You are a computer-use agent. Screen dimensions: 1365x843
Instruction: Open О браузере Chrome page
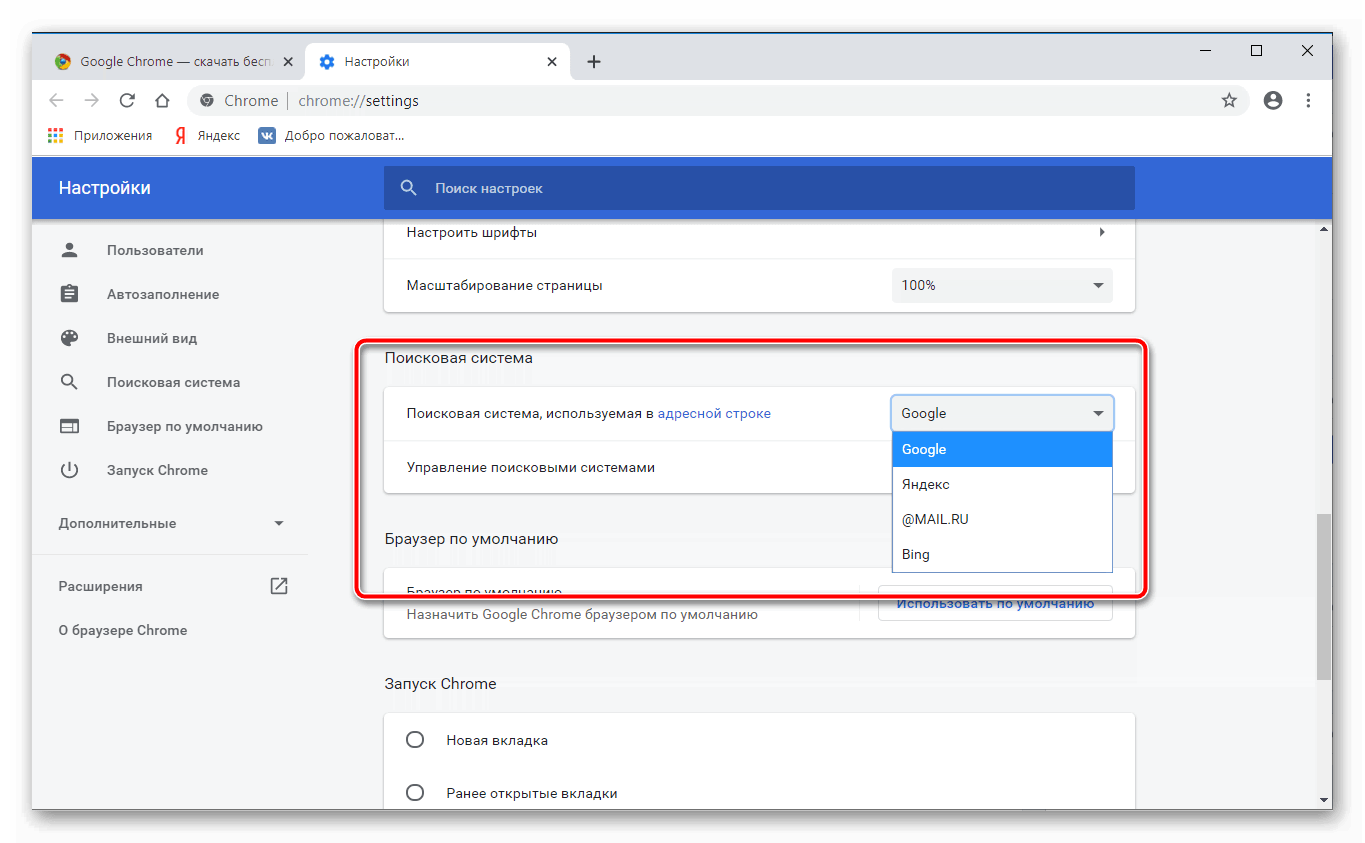point(123,630)
